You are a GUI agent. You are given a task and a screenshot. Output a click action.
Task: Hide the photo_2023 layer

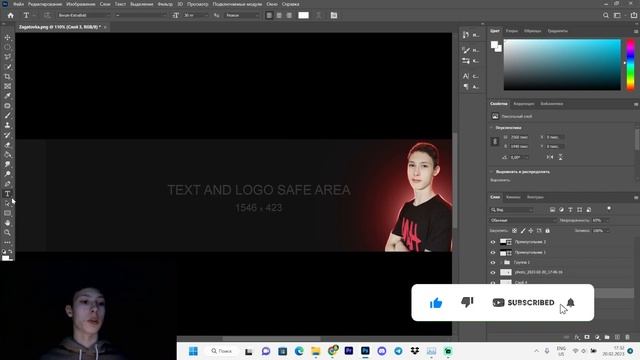[493, 272]
